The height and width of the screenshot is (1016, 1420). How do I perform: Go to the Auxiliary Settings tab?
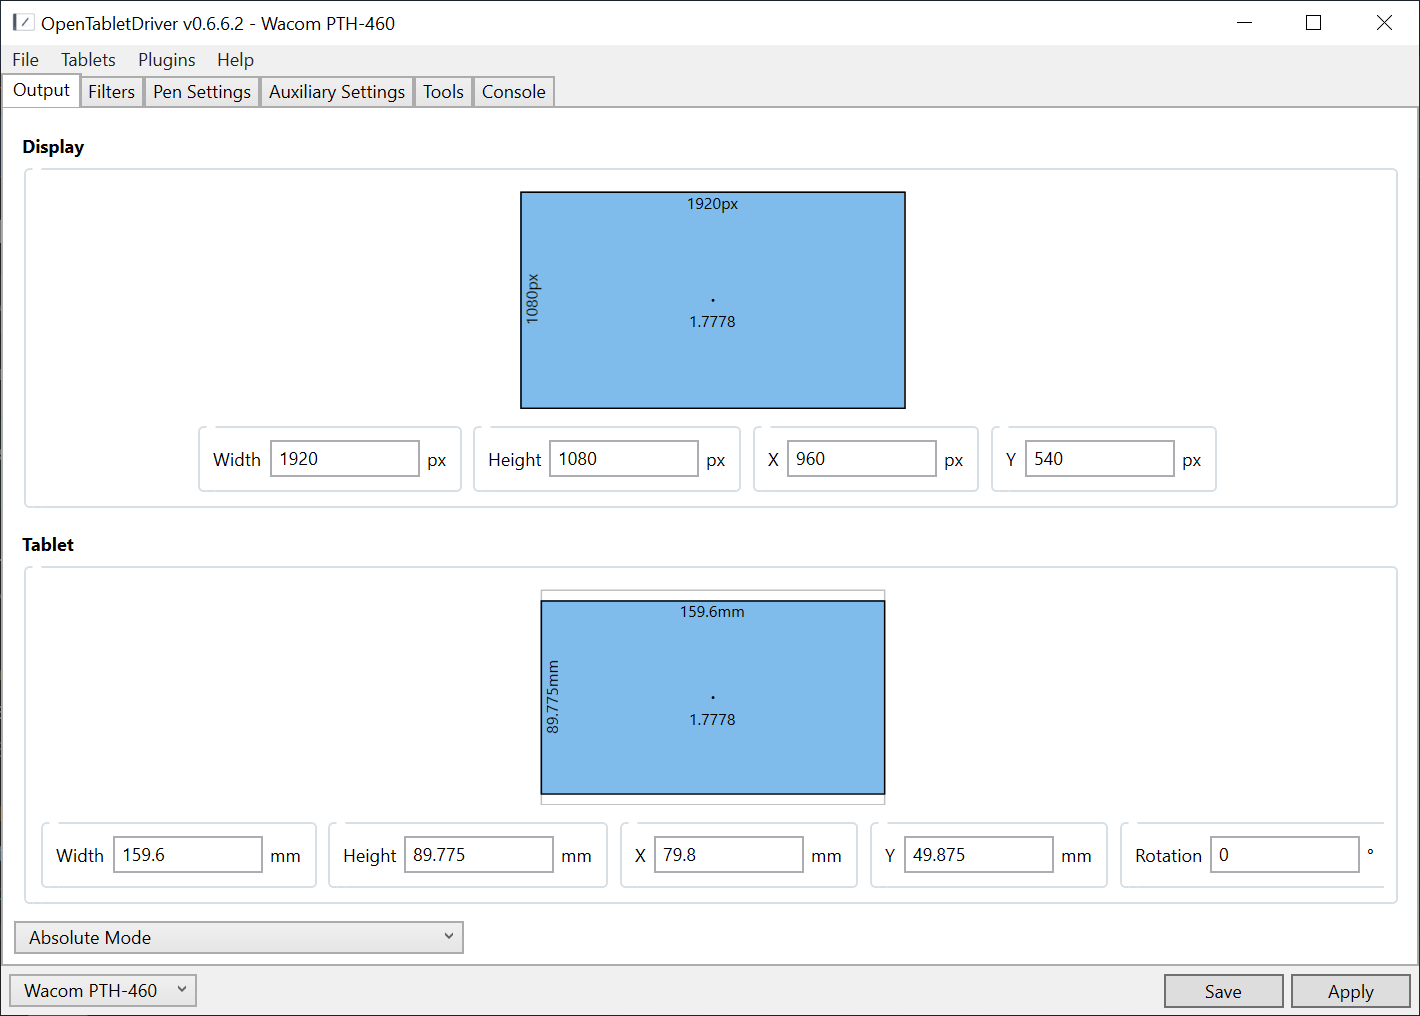(x=336, y=92)
